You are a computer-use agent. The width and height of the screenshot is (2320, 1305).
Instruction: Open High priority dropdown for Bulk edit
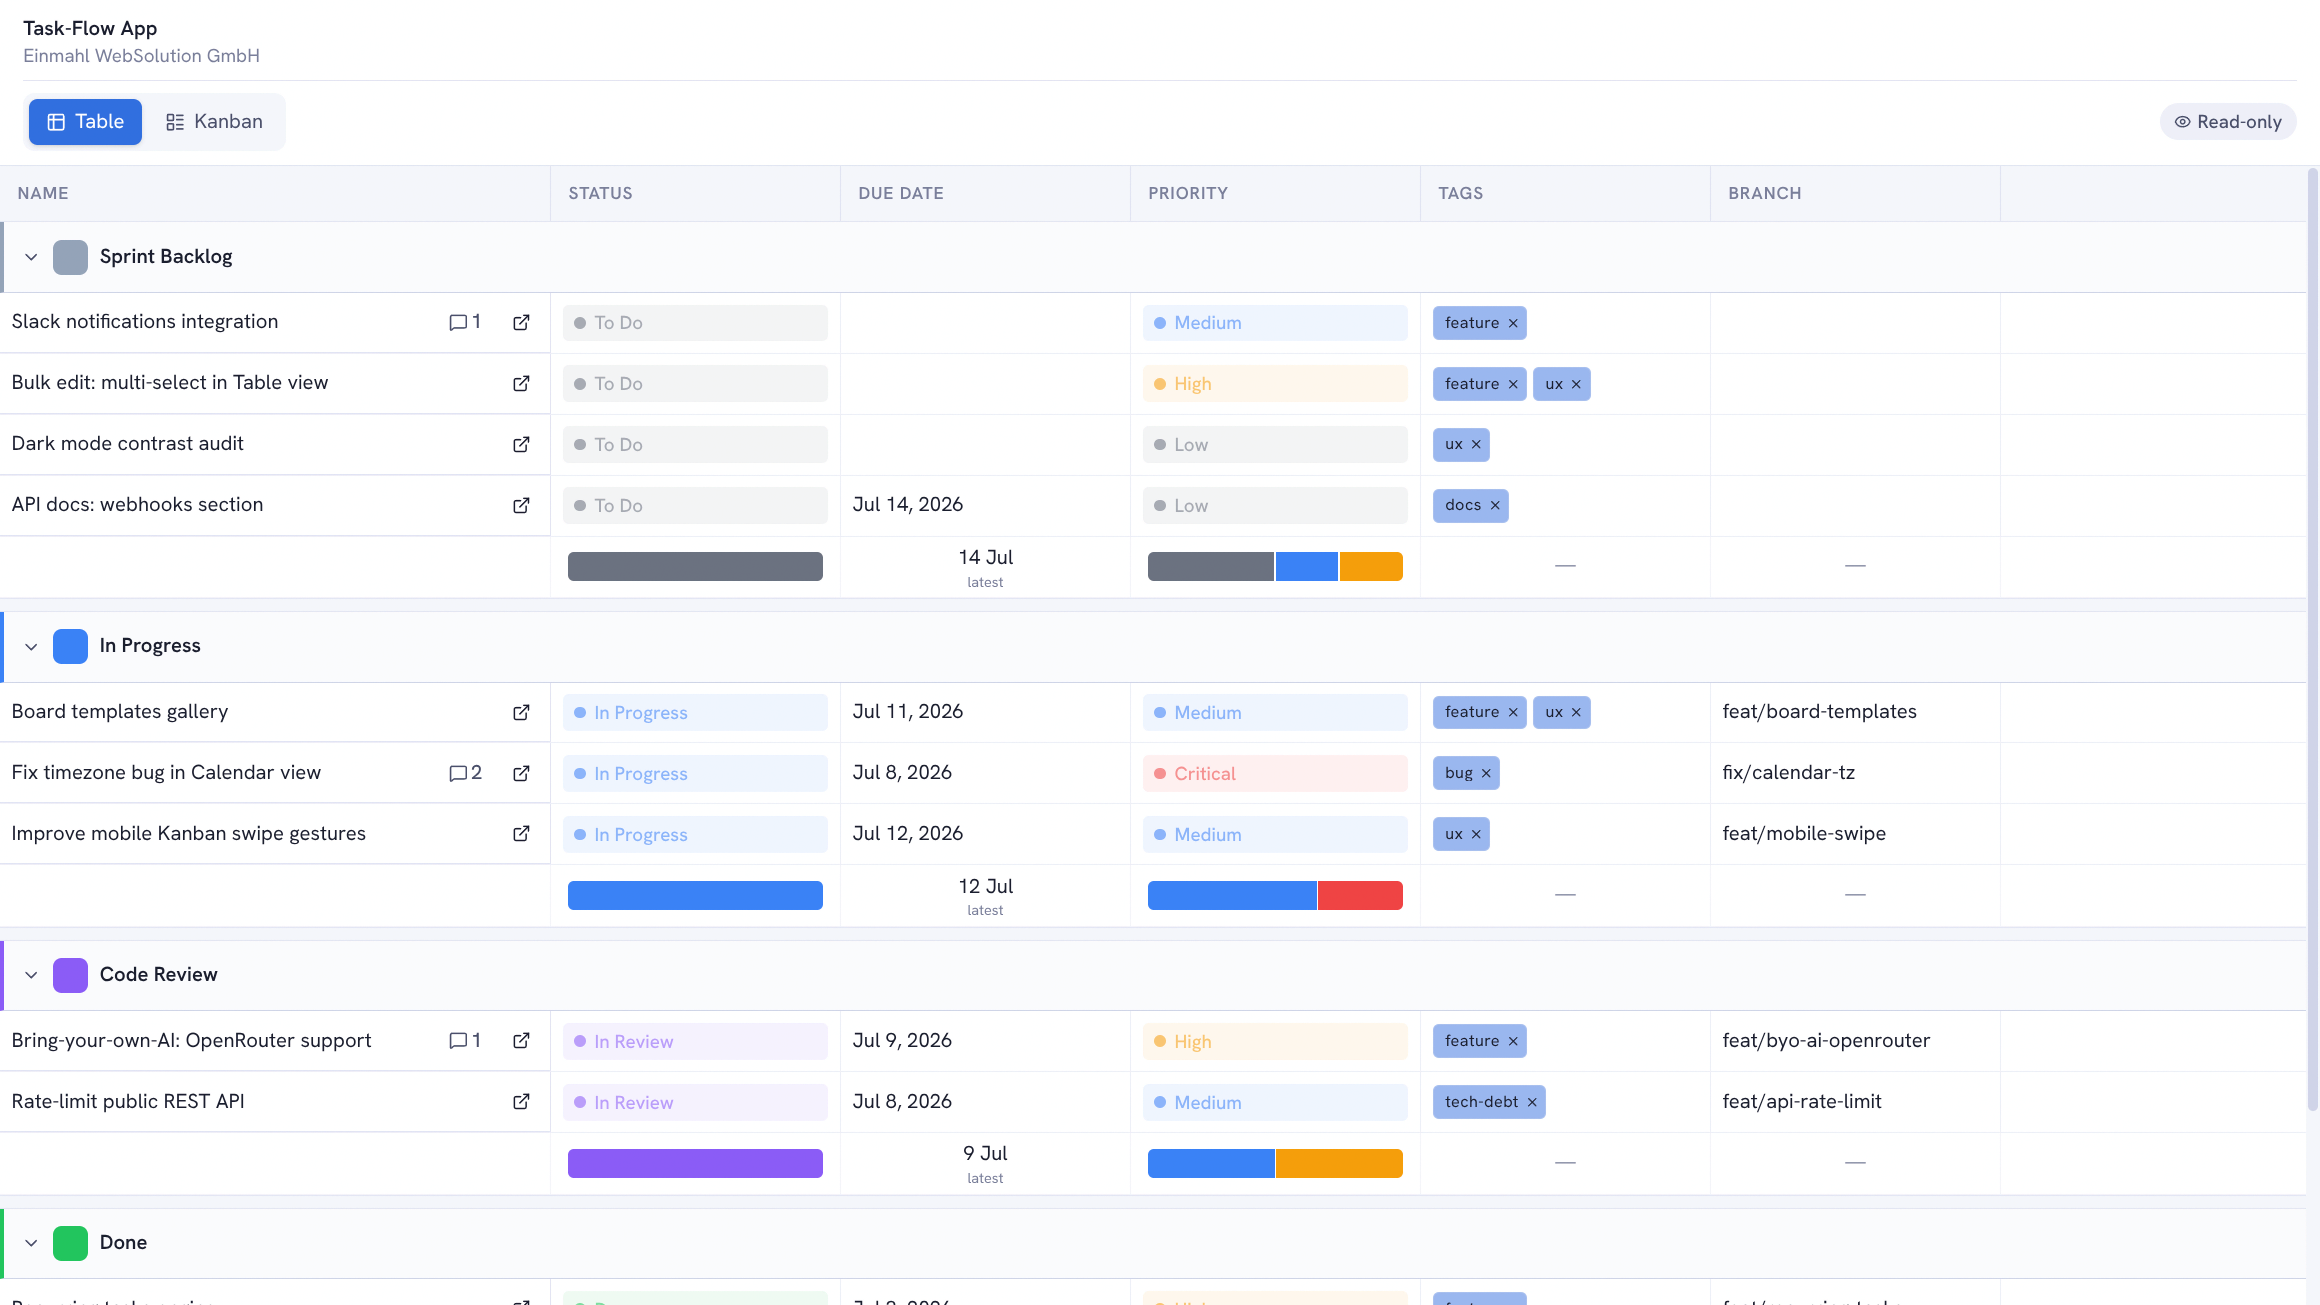click(x=1275, y=384)
